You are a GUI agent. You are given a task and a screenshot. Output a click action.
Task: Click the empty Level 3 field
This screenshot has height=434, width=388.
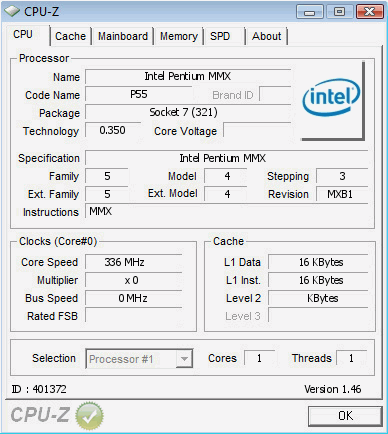[x=318, y=316]
